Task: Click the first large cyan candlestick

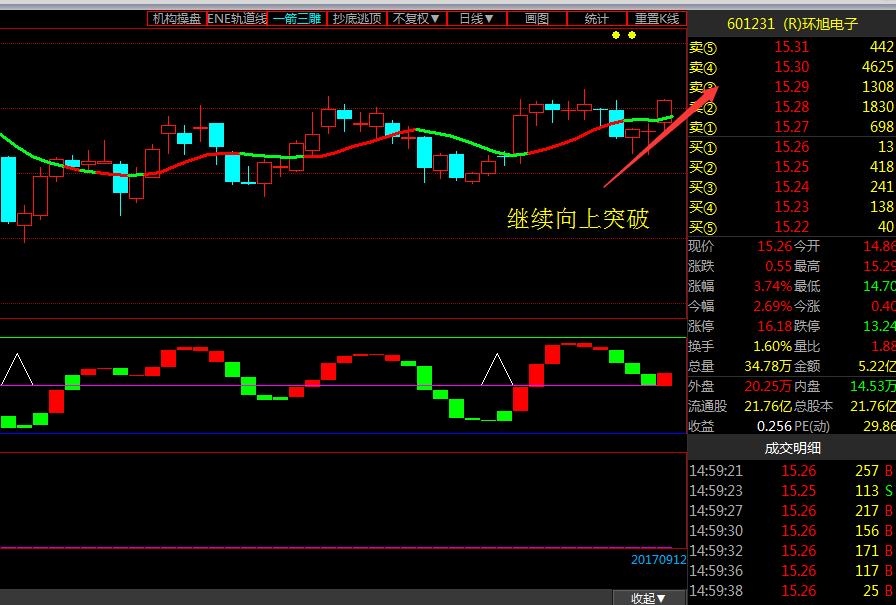Action: (9, 189)
